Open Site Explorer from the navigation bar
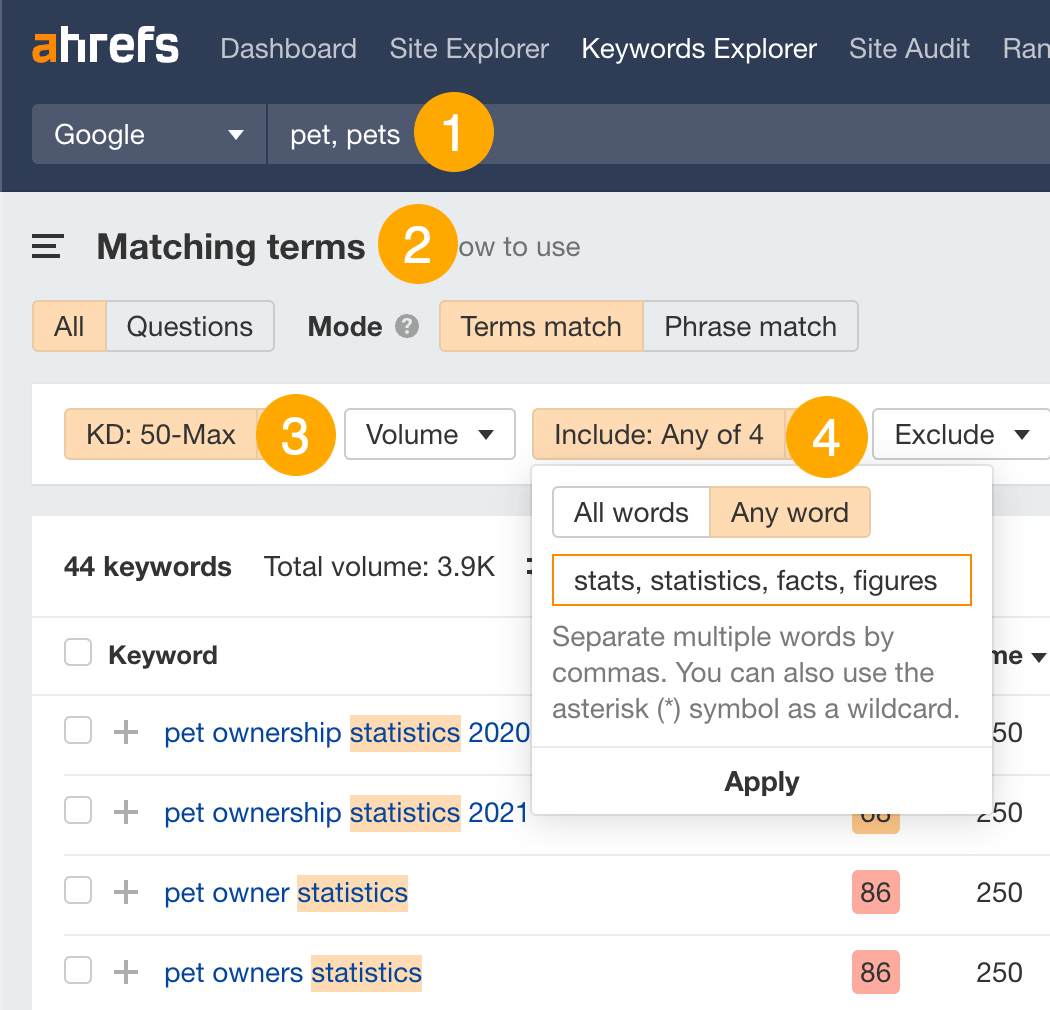This screenshot has height=1010, width=1050. coord(469,48)
